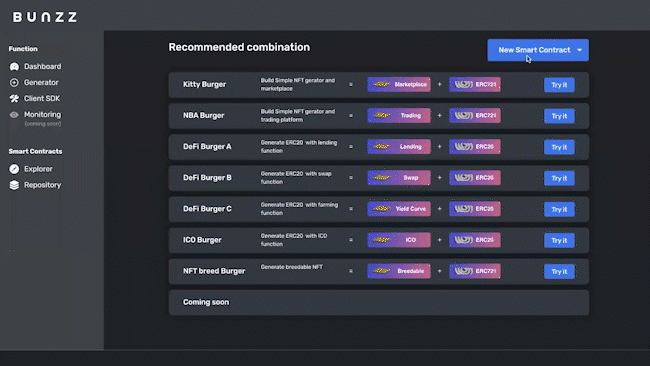This screenshot has width=650, height=366.
Task: Click the Recommended combination heading
Action: [239, 47]
